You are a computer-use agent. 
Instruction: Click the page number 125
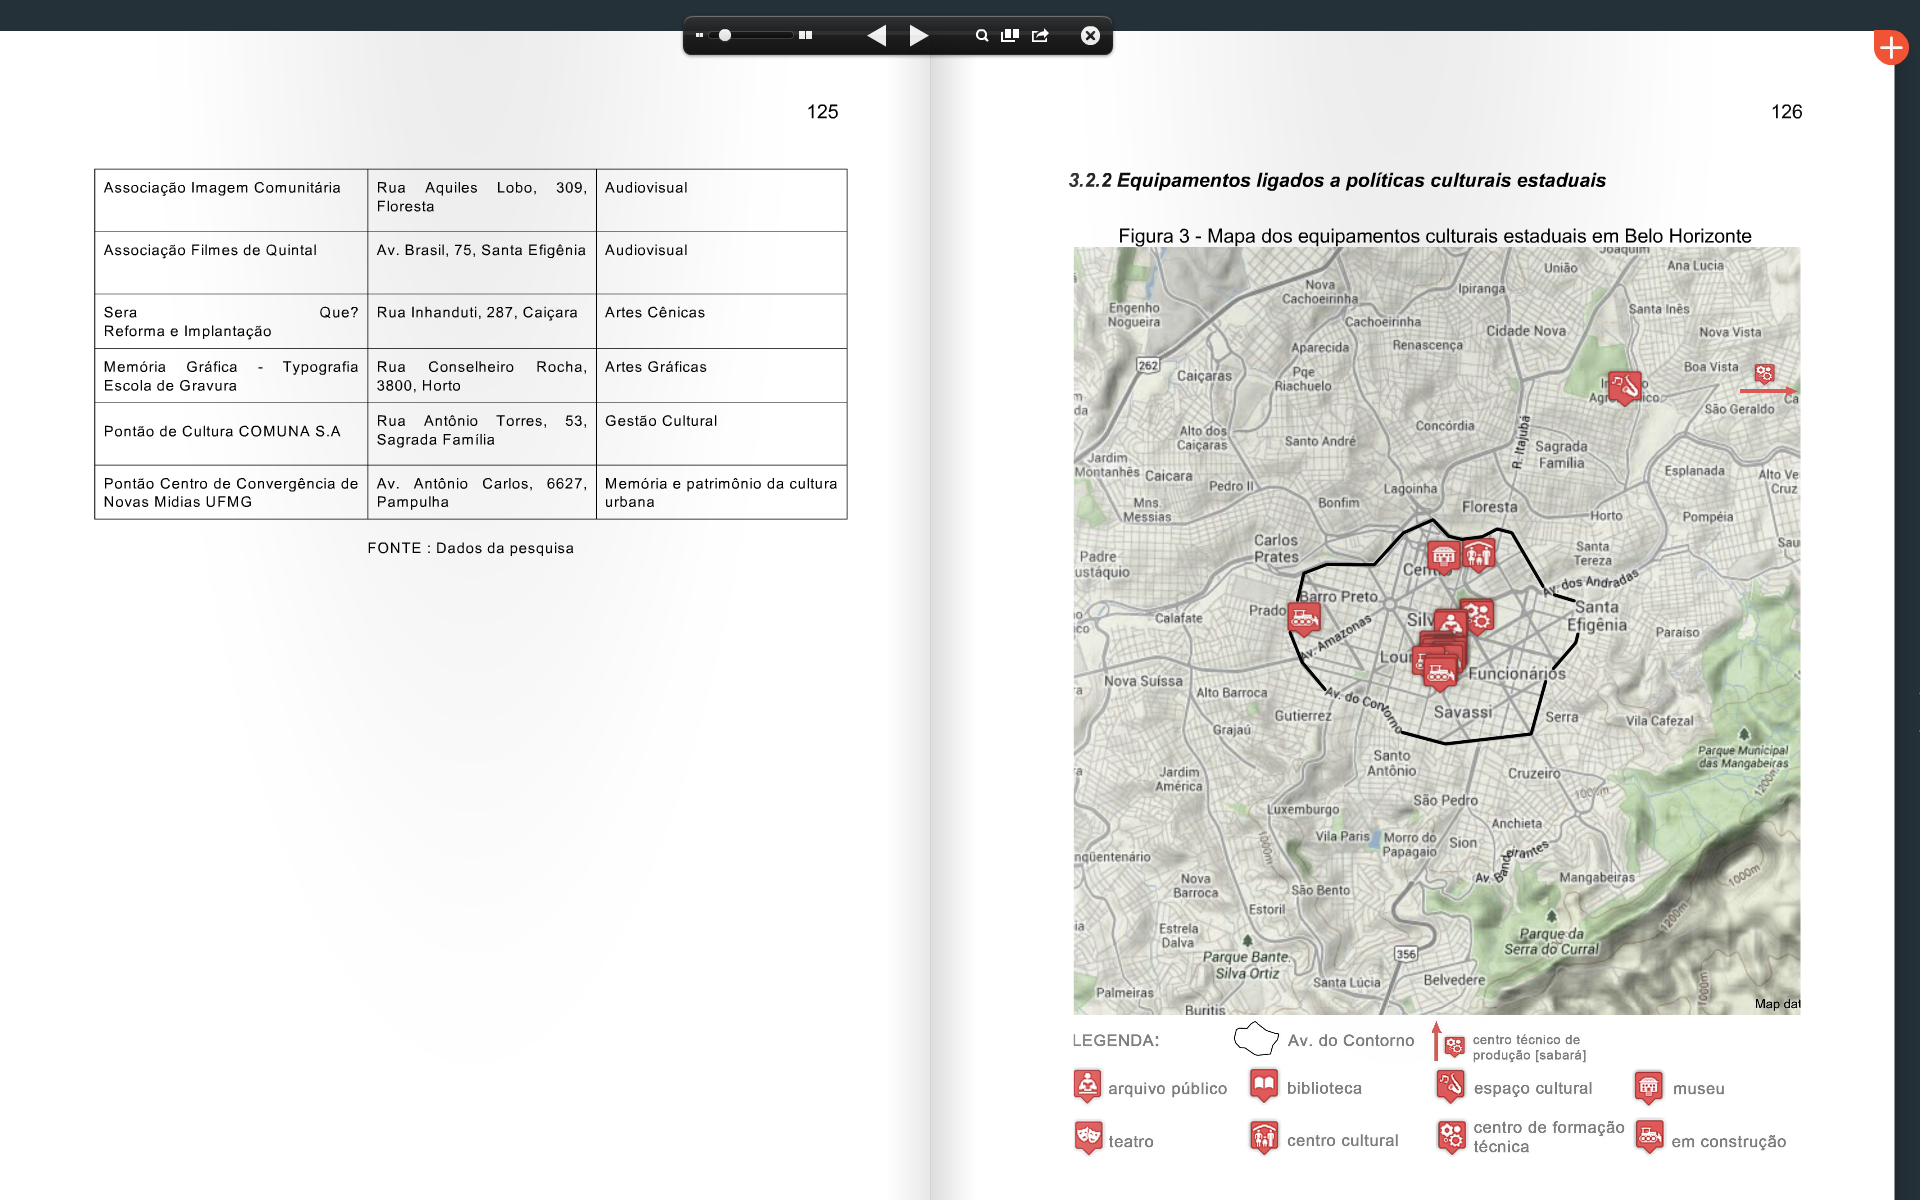pos(822,112)
